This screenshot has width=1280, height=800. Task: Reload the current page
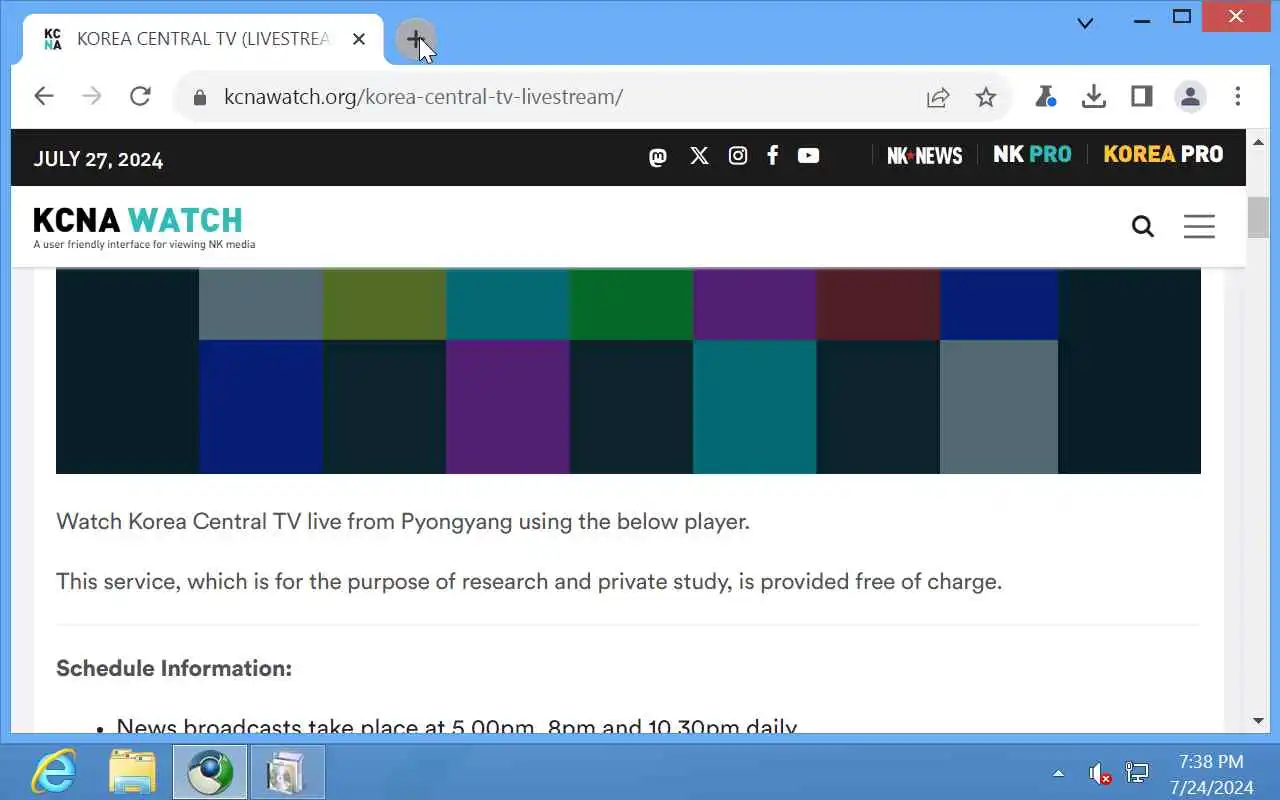point(140,96)
